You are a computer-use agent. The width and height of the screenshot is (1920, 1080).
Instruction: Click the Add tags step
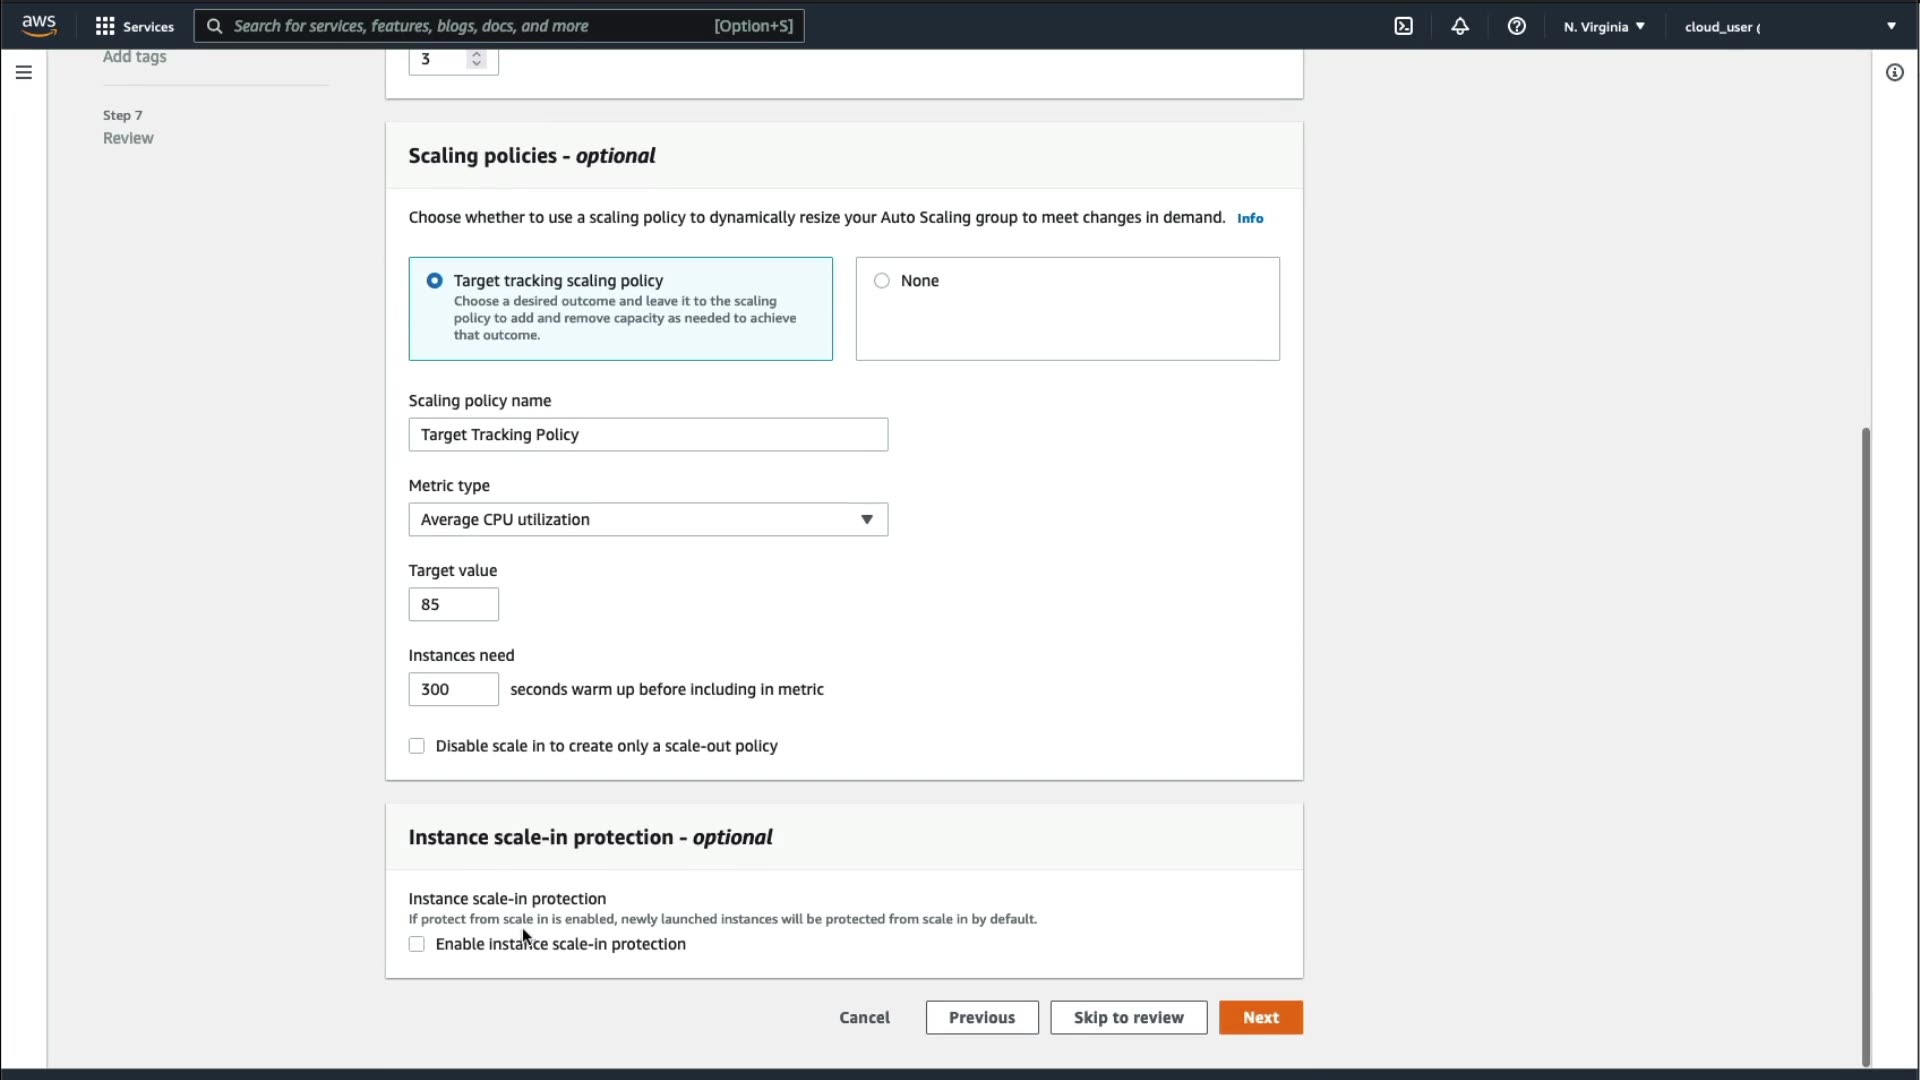134,57
